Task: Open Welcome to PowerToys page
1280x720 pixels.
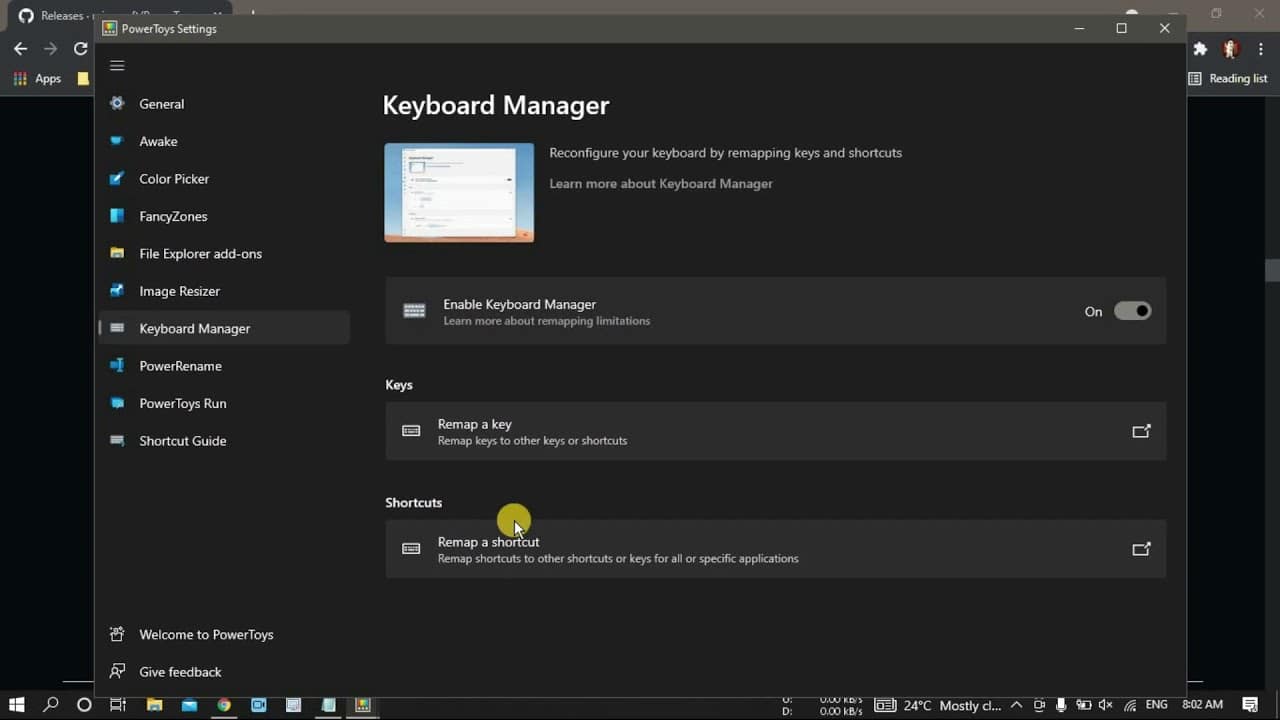Action: tap(206, 635)
